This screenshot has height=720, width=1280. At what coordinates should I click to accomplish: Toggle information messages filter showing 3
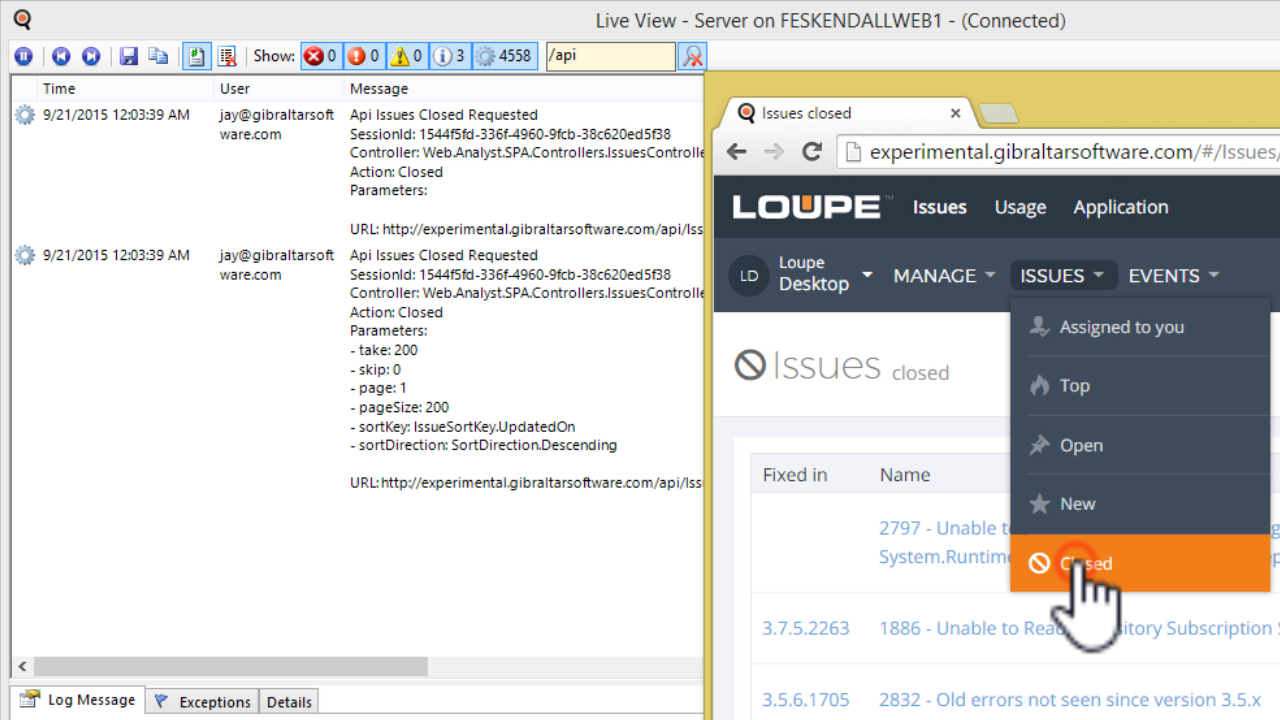(x=450, y=56)
